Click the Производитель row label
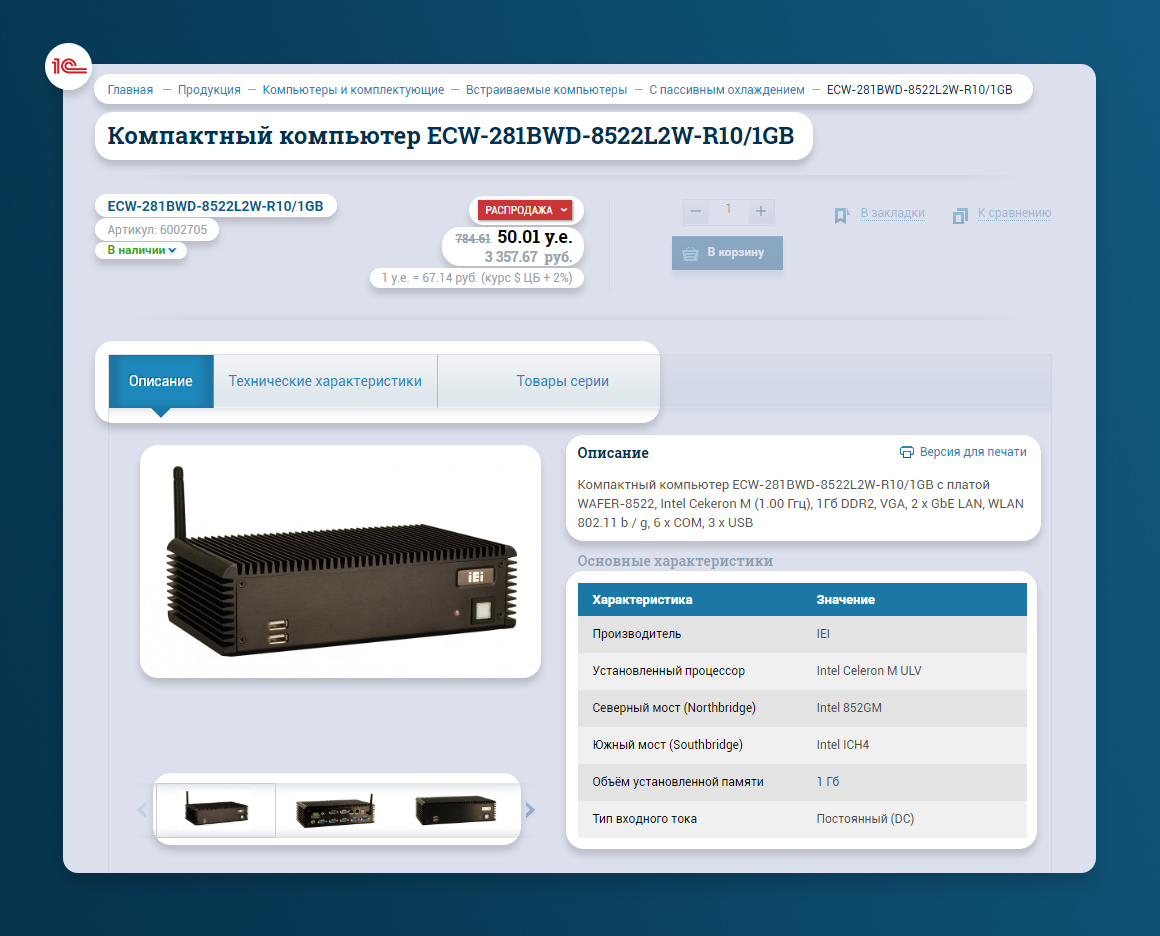Image resolution: width=1160 pixels, height=936 pixels. pyautogui.click(x=637, y=634)
